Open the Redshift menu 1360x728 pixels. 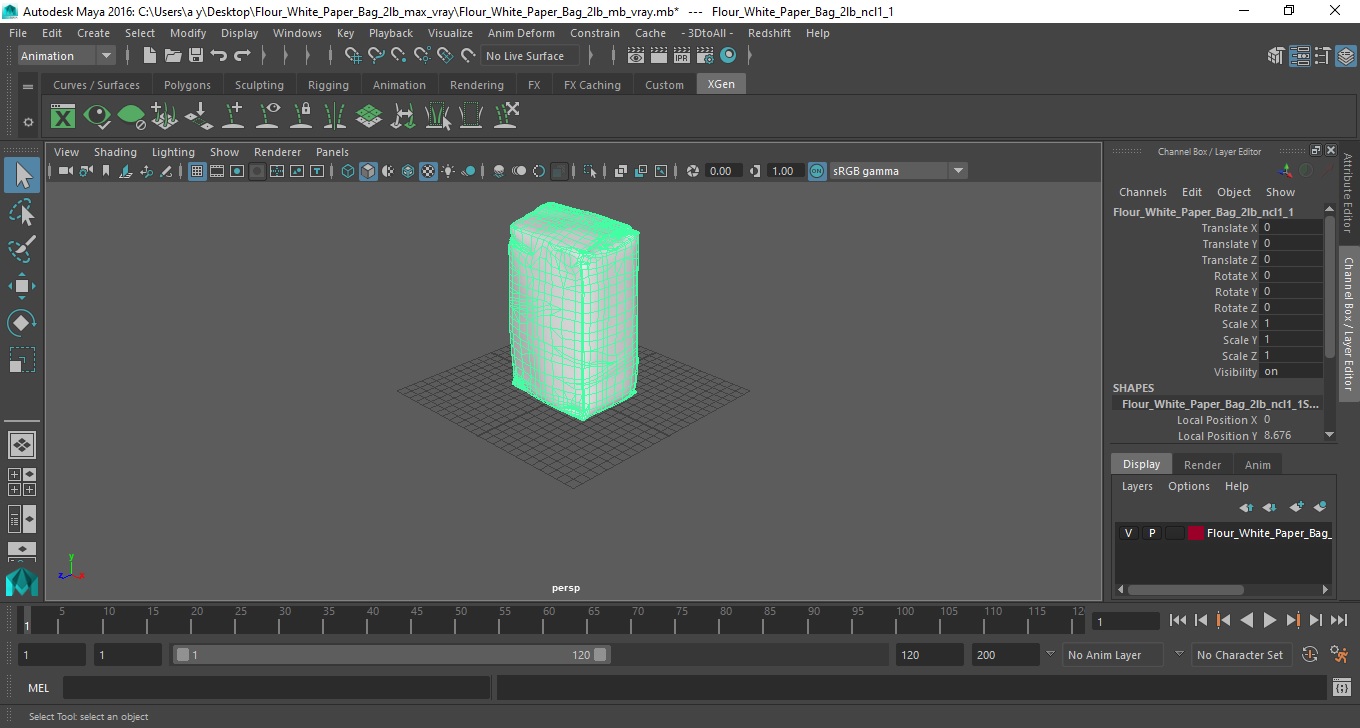(x=769, y=33)
